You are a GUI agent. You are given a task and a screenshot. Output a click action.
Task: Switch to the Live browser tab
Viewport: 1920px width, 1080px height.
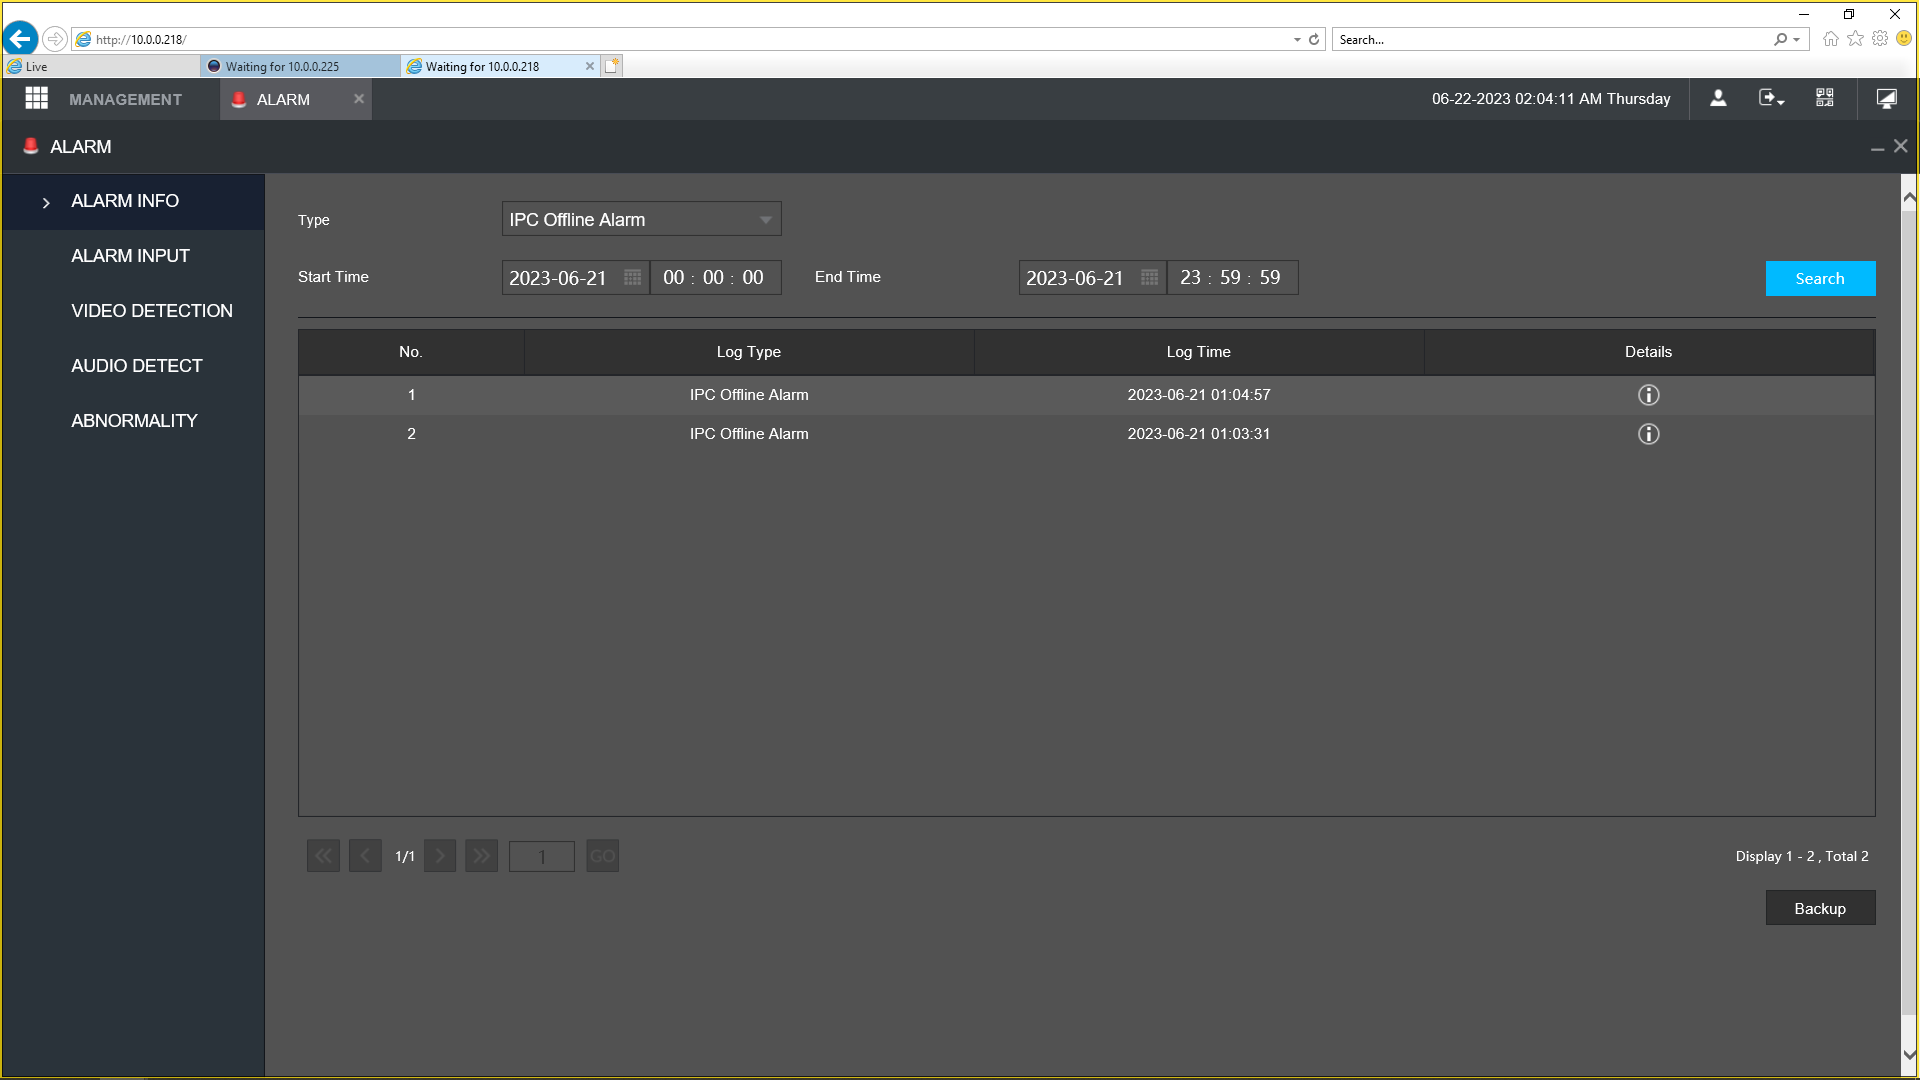(x=101, y=66)
